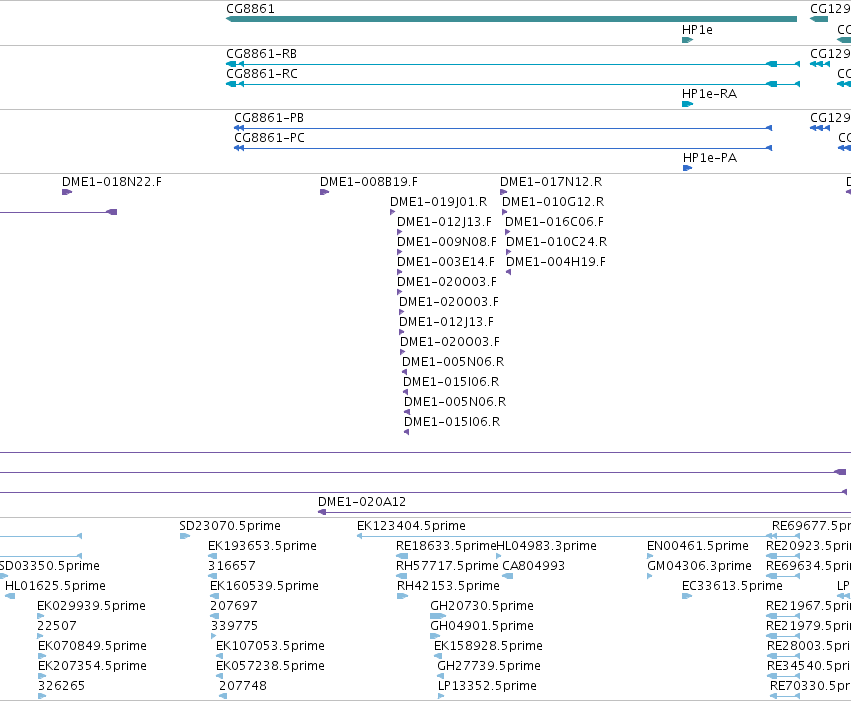Click the HP1e gene label

697,30
